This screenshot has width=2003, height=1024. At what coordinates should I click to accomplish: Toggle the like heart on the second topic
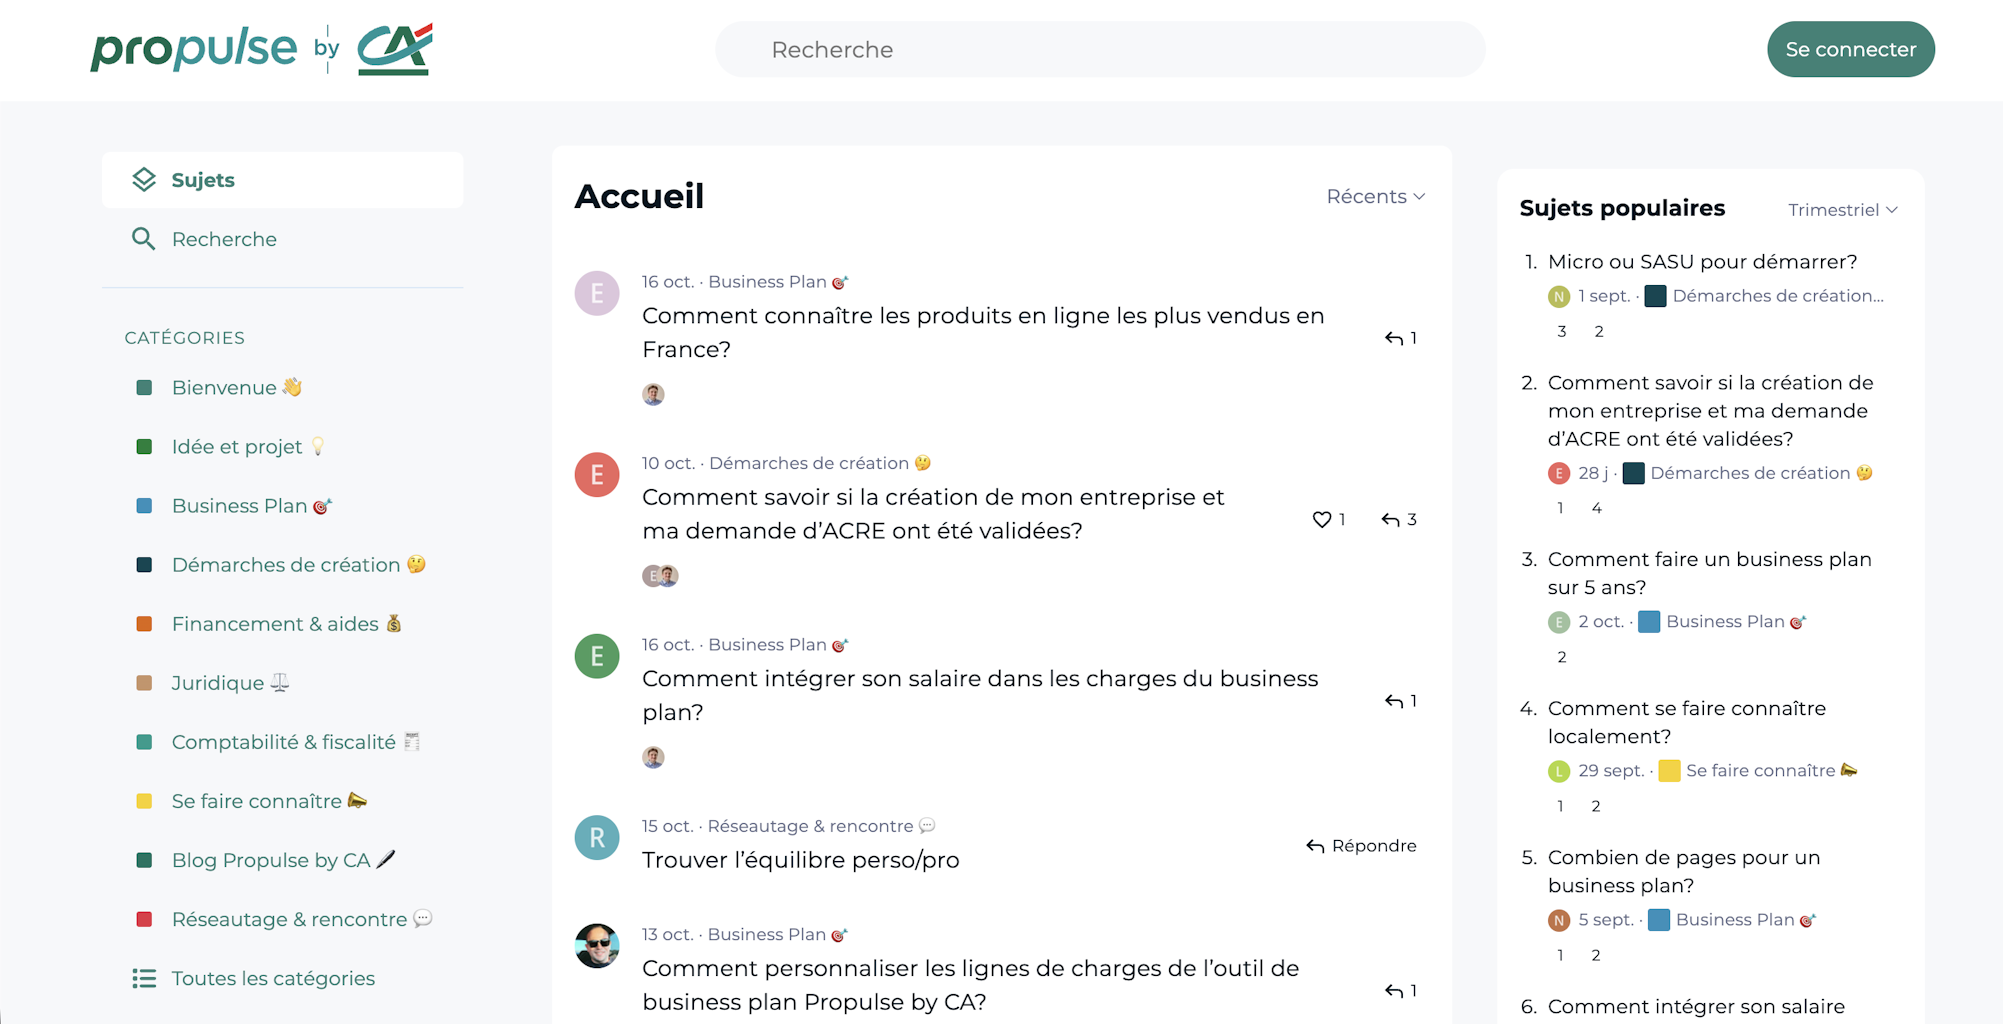pyautogui.click(x=1320, y=519)
